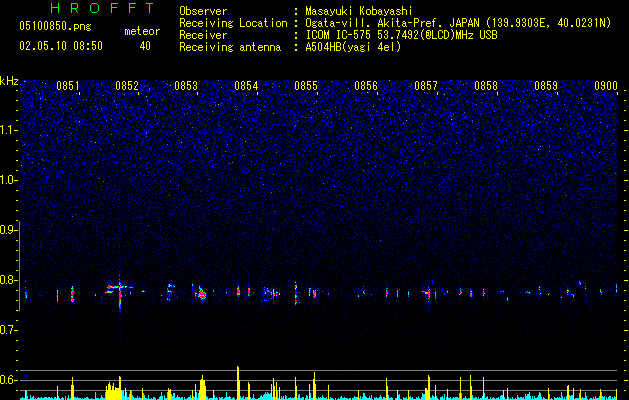Click the 0856 time marker
This screenshot has width=629, height=400.
pyautogui.click(x=366, y=86)
